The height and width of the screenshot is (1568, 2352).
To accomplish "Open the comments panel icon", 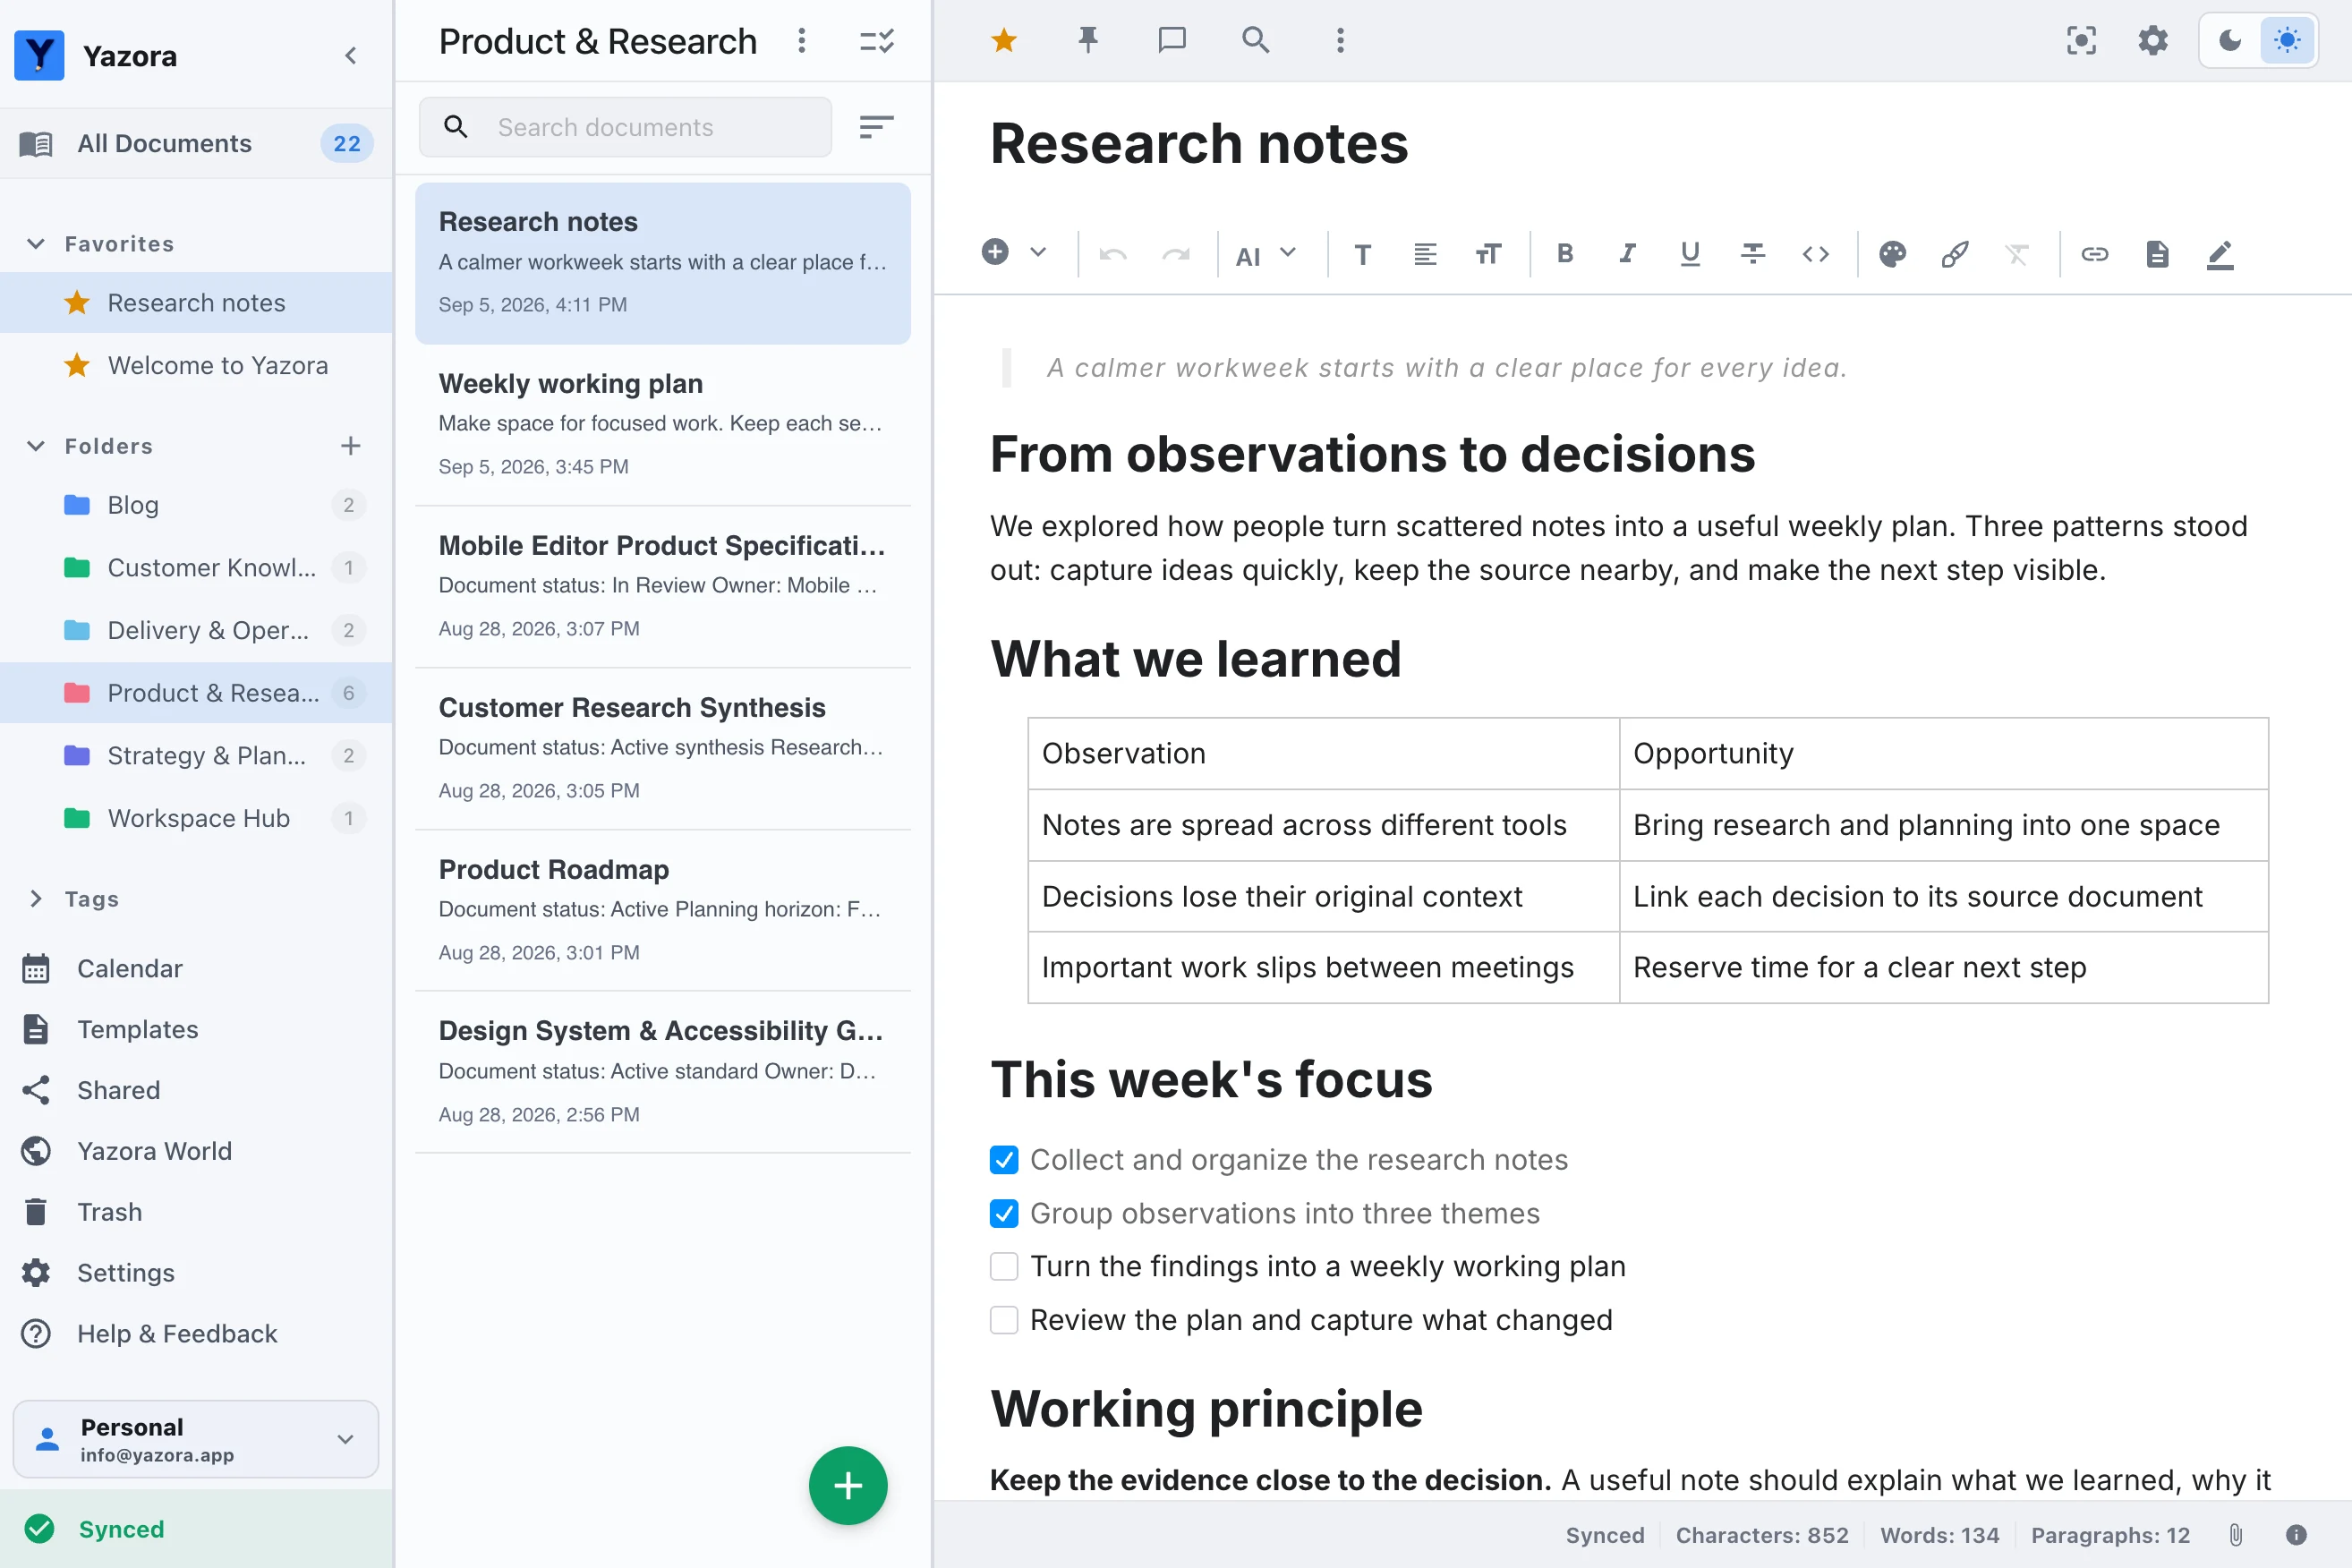I will [x=1171, y=40].
